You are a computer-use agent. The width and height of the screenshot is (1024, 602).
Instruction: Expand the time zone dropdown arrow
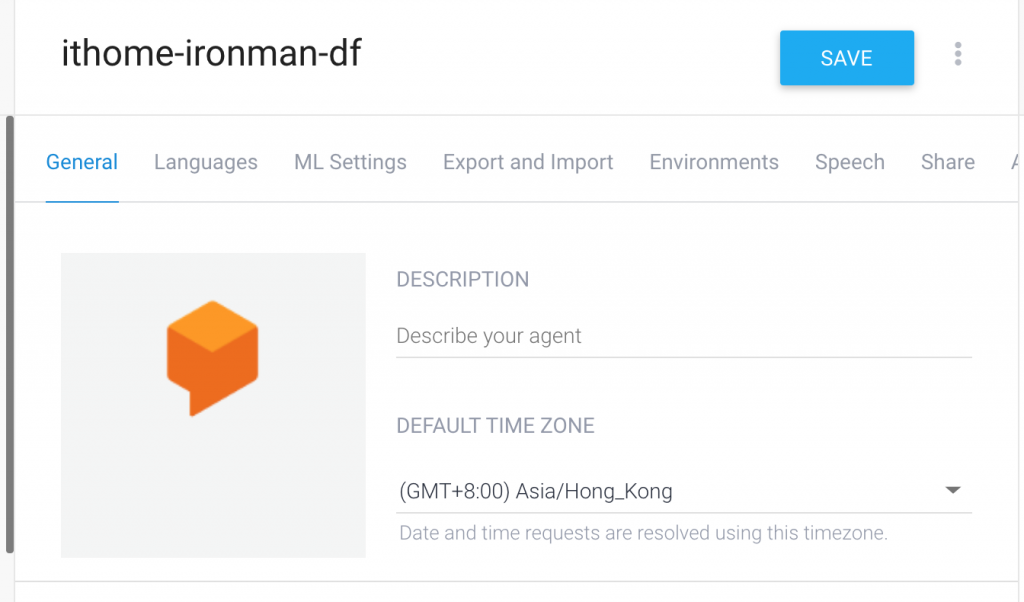953,490
